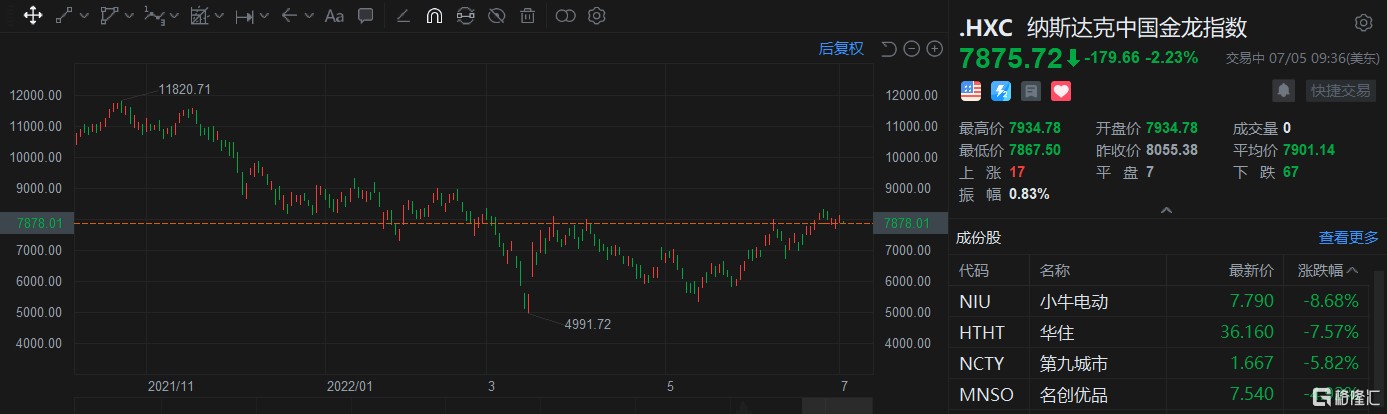The width and height of the screenshot is (1387, 414).
Task: Collapse the quote details with chevron
Action: tap(1165, 210)
